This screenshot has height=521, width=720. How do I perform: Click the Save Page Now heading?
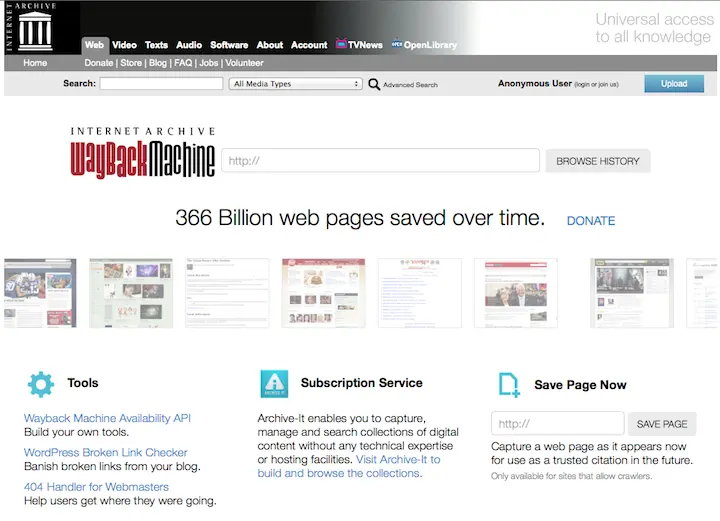tap(580, 385)
